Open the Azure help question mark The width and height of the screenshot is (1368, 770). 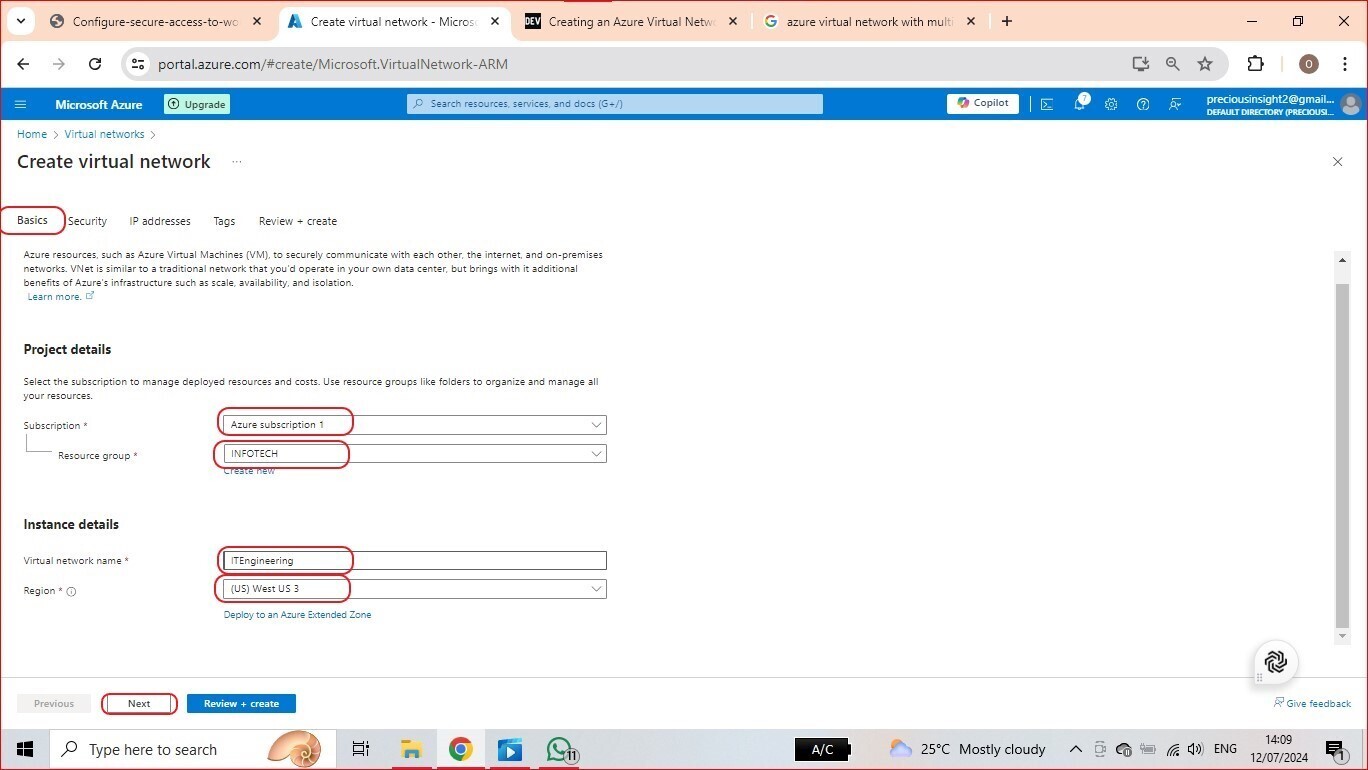(x=1143, y=104)
